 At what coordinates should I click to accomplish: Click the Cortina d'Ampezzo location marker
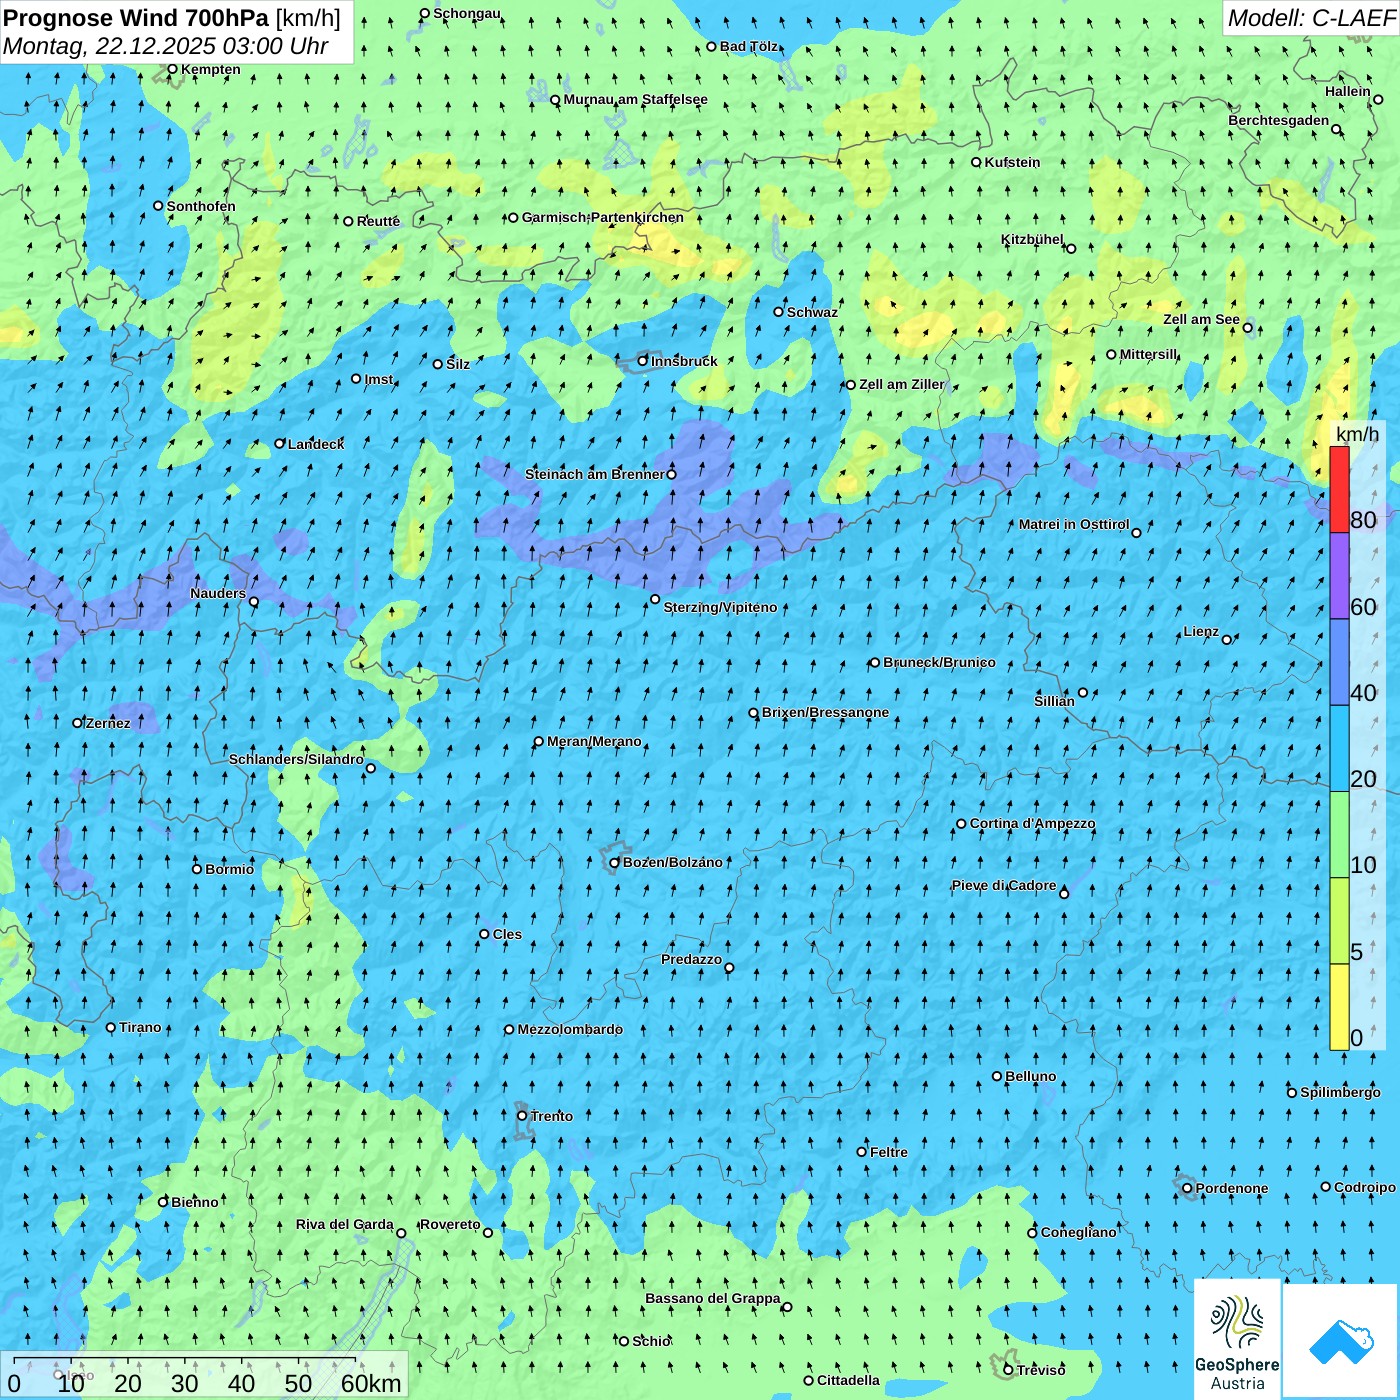point(961,824)
